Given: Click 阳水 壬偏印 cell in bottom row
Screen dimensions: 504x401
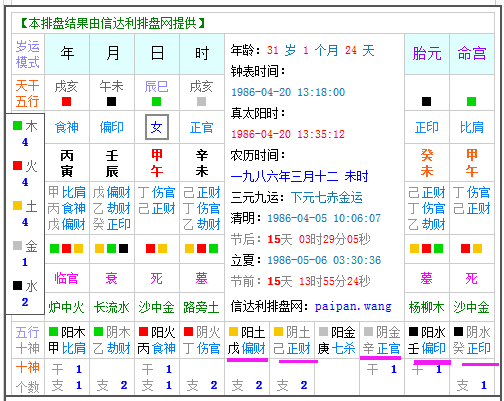Looking at the screenshot, I should pos(427,340).
